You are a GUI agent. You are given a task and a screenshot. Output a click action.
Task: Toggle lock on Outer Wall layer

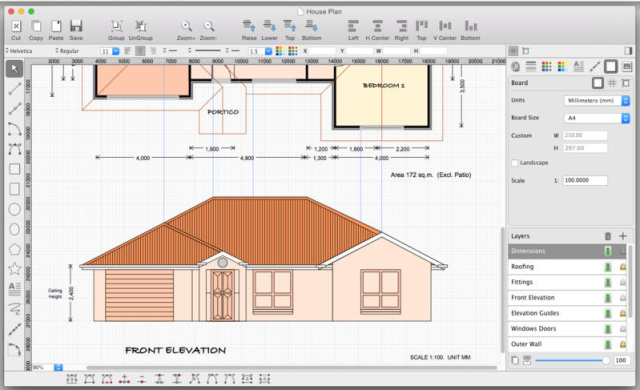click(x=623, y=344)
